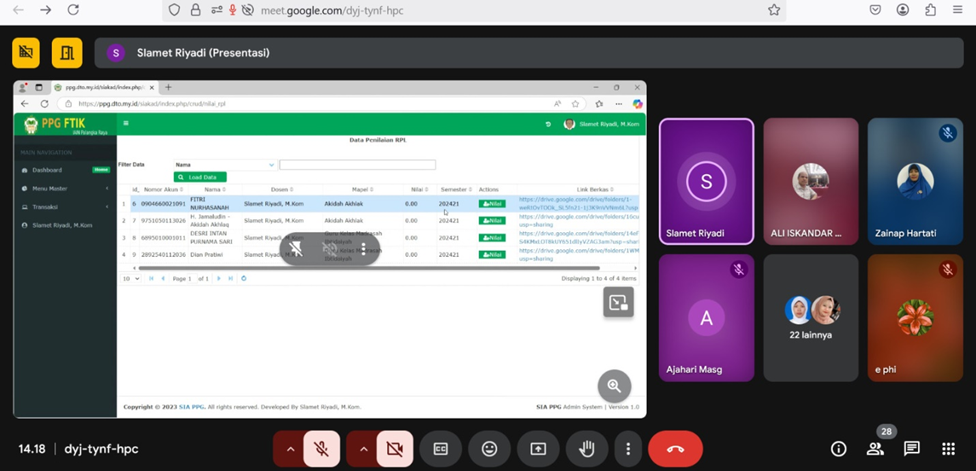Reload the page in browser

pos(73,10)
